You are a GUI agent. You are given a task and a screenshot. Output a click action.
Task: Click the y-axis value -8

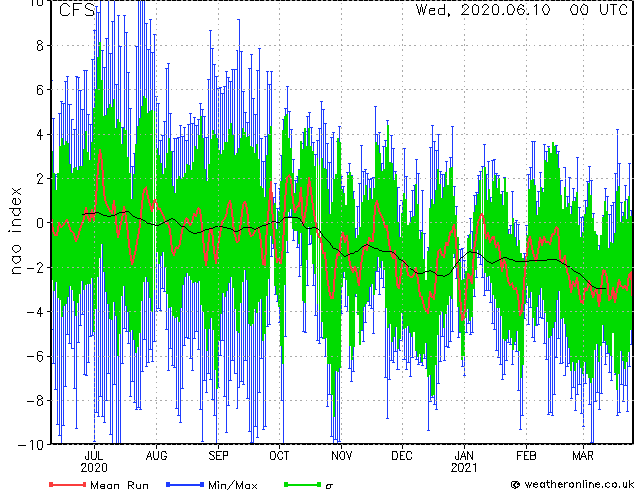[x=35, y=401]
